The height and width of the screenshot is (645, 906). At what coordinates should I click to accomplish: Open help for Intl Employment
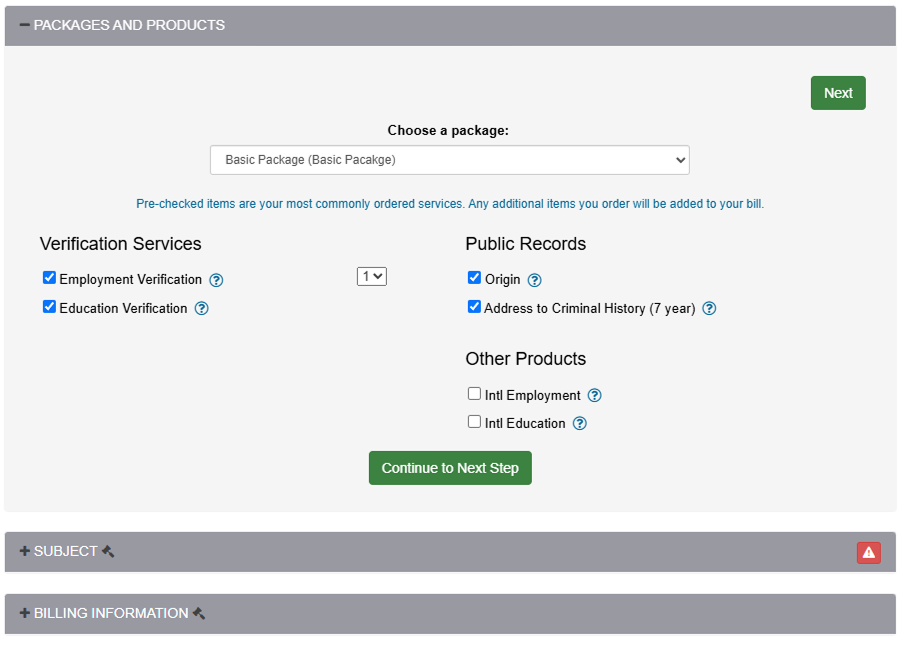click(594, 395)
